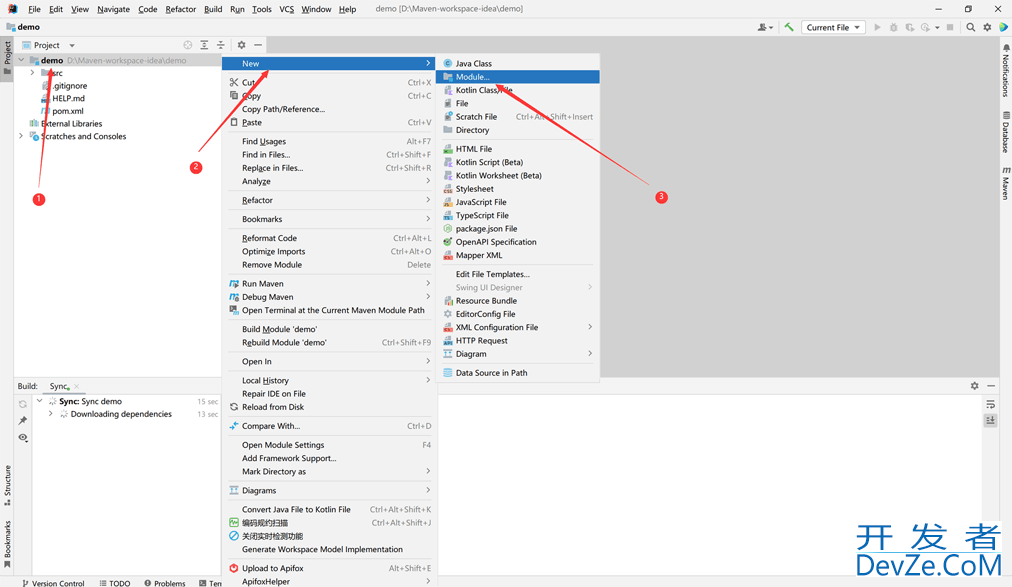Viewport: 1012px width, 587px height.
Task: Open the Problems tool tab
Action: point(165,583)
